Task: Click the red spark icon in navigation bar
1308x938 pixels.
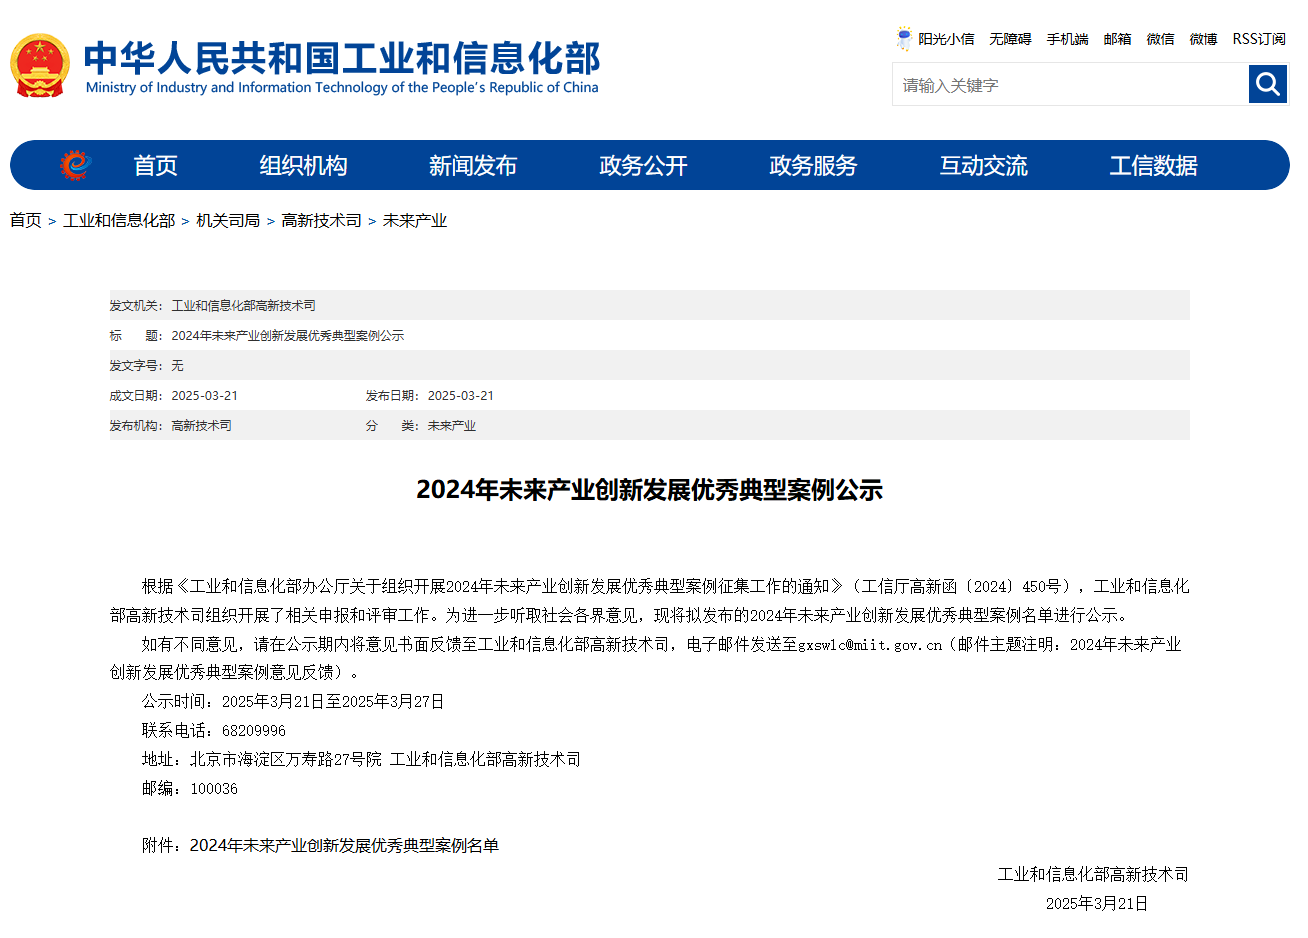Action: (71, 165)
